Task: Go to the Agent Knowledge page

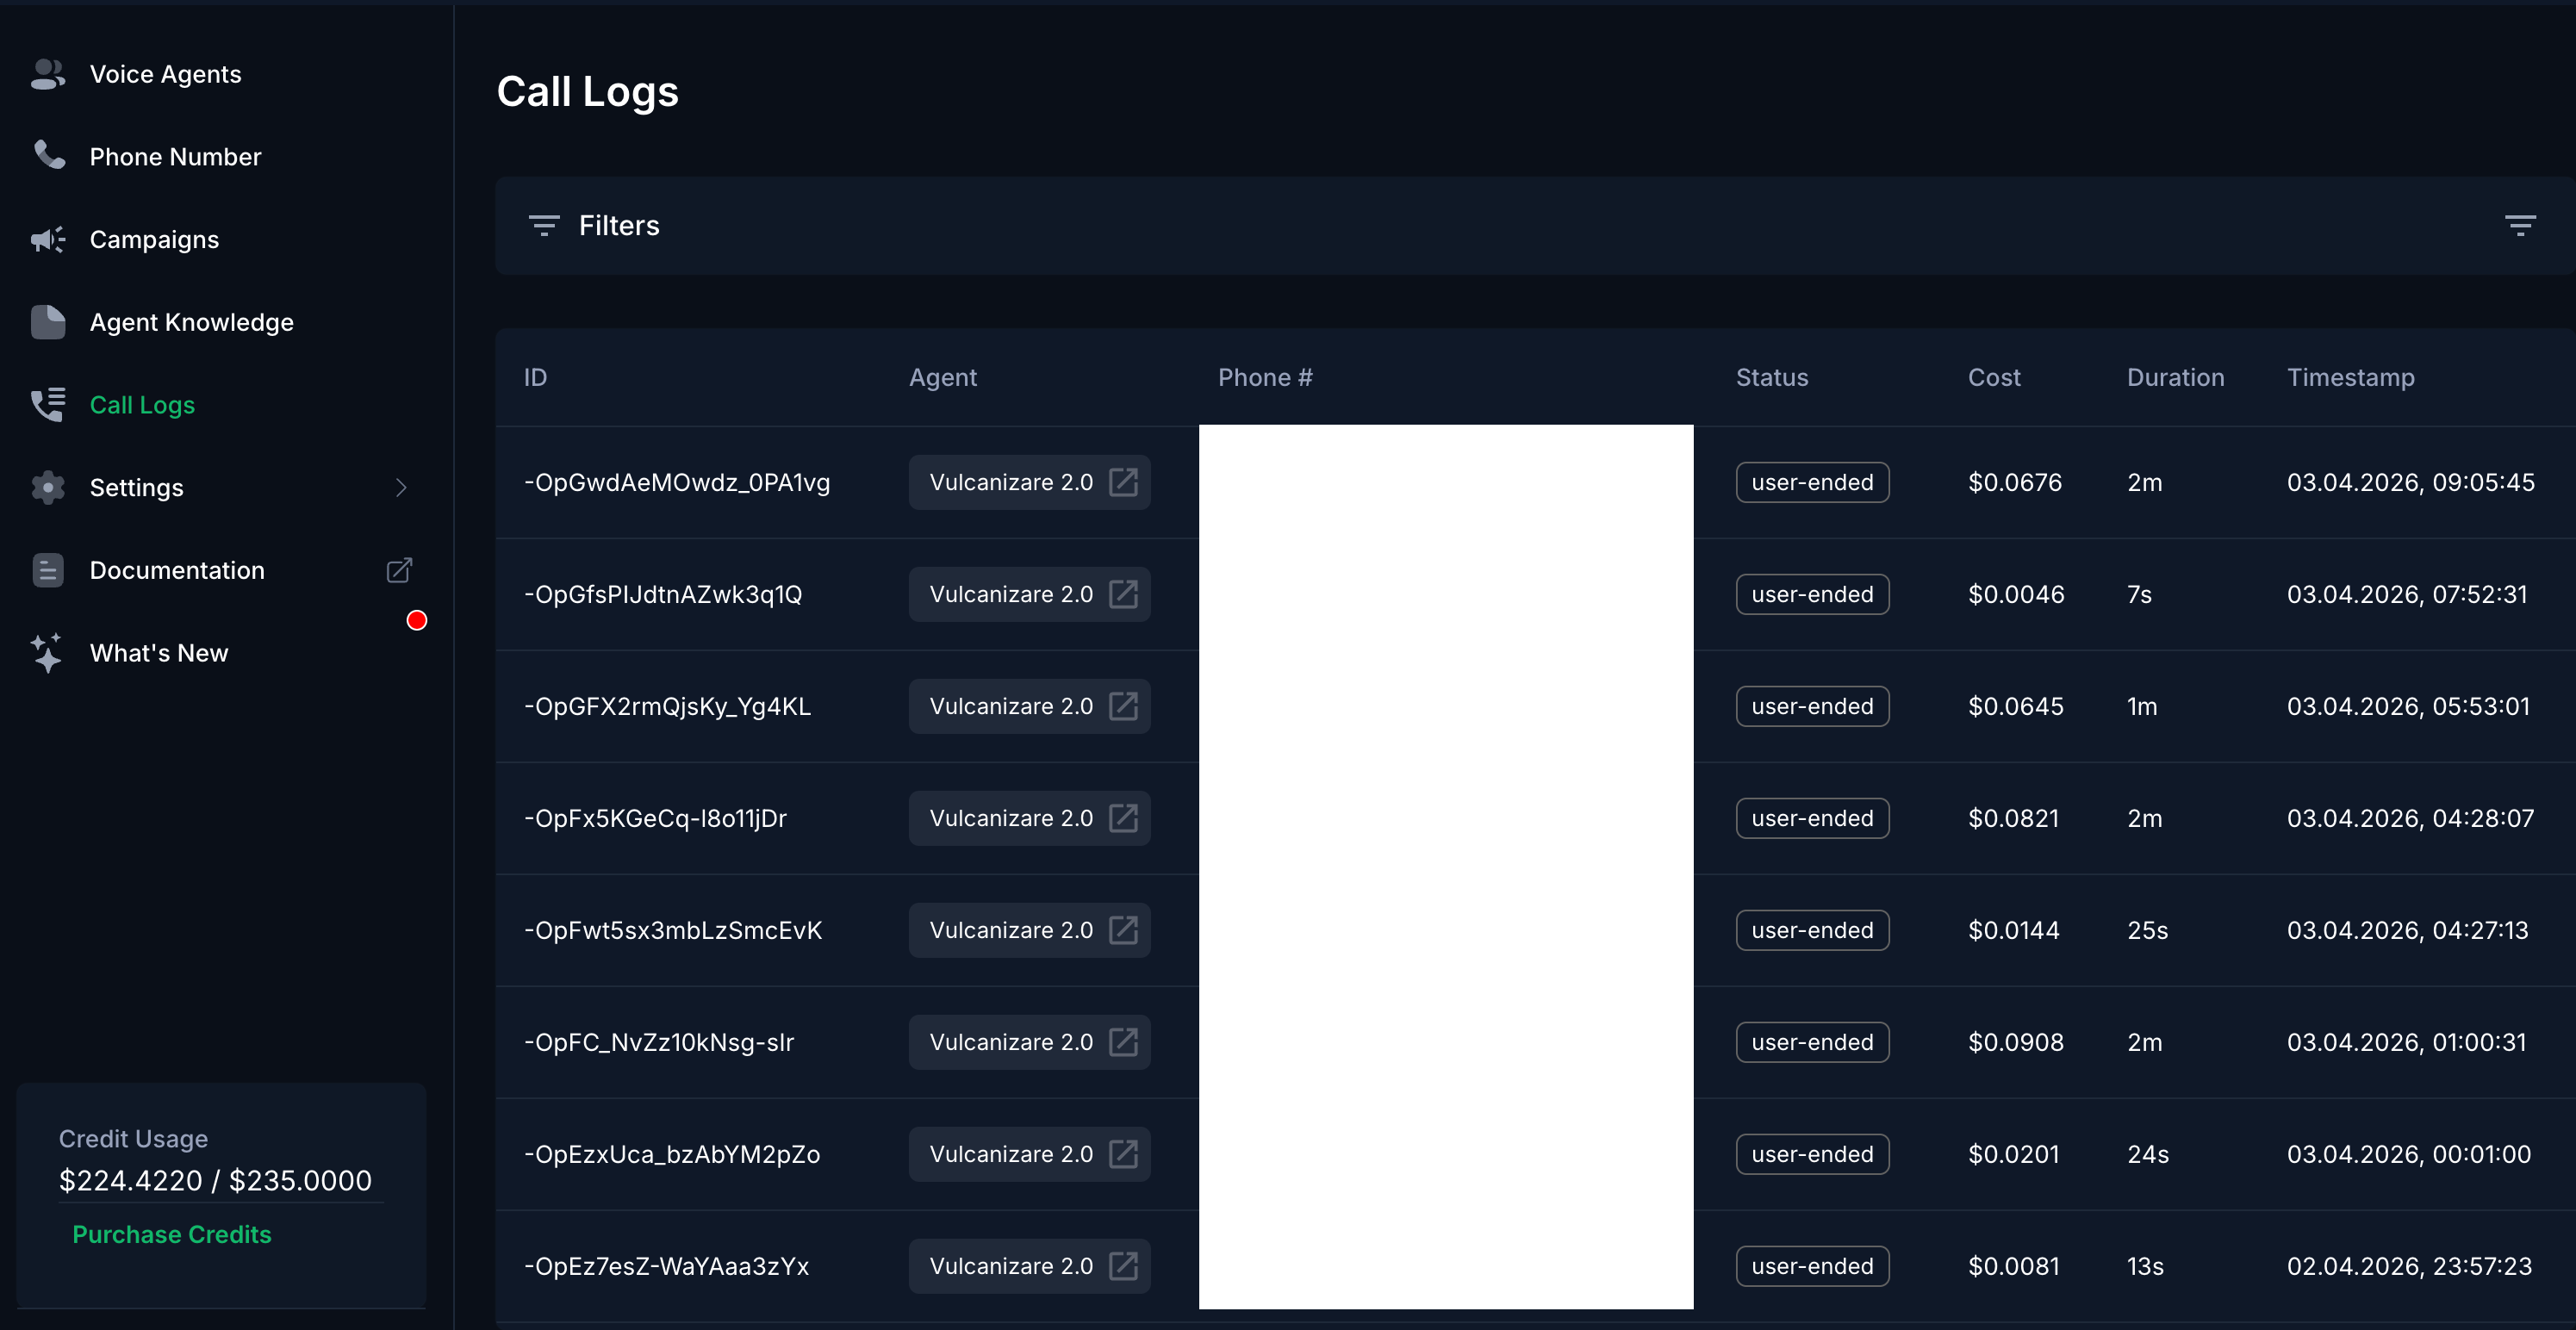Action: pos(191,322)
